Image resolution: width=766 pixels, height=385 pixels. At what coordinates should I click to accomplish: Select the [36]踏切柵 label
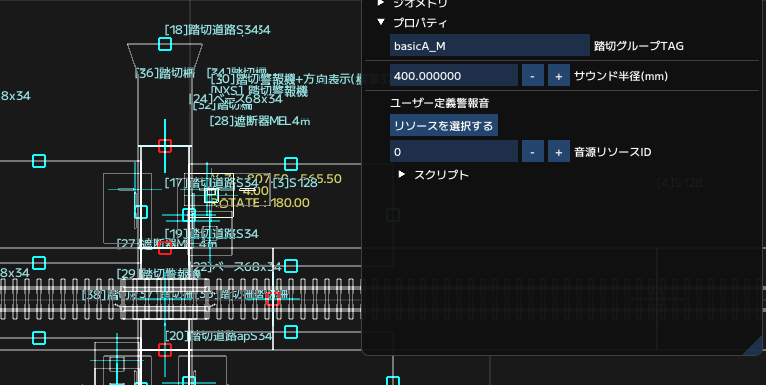[165, 73]
